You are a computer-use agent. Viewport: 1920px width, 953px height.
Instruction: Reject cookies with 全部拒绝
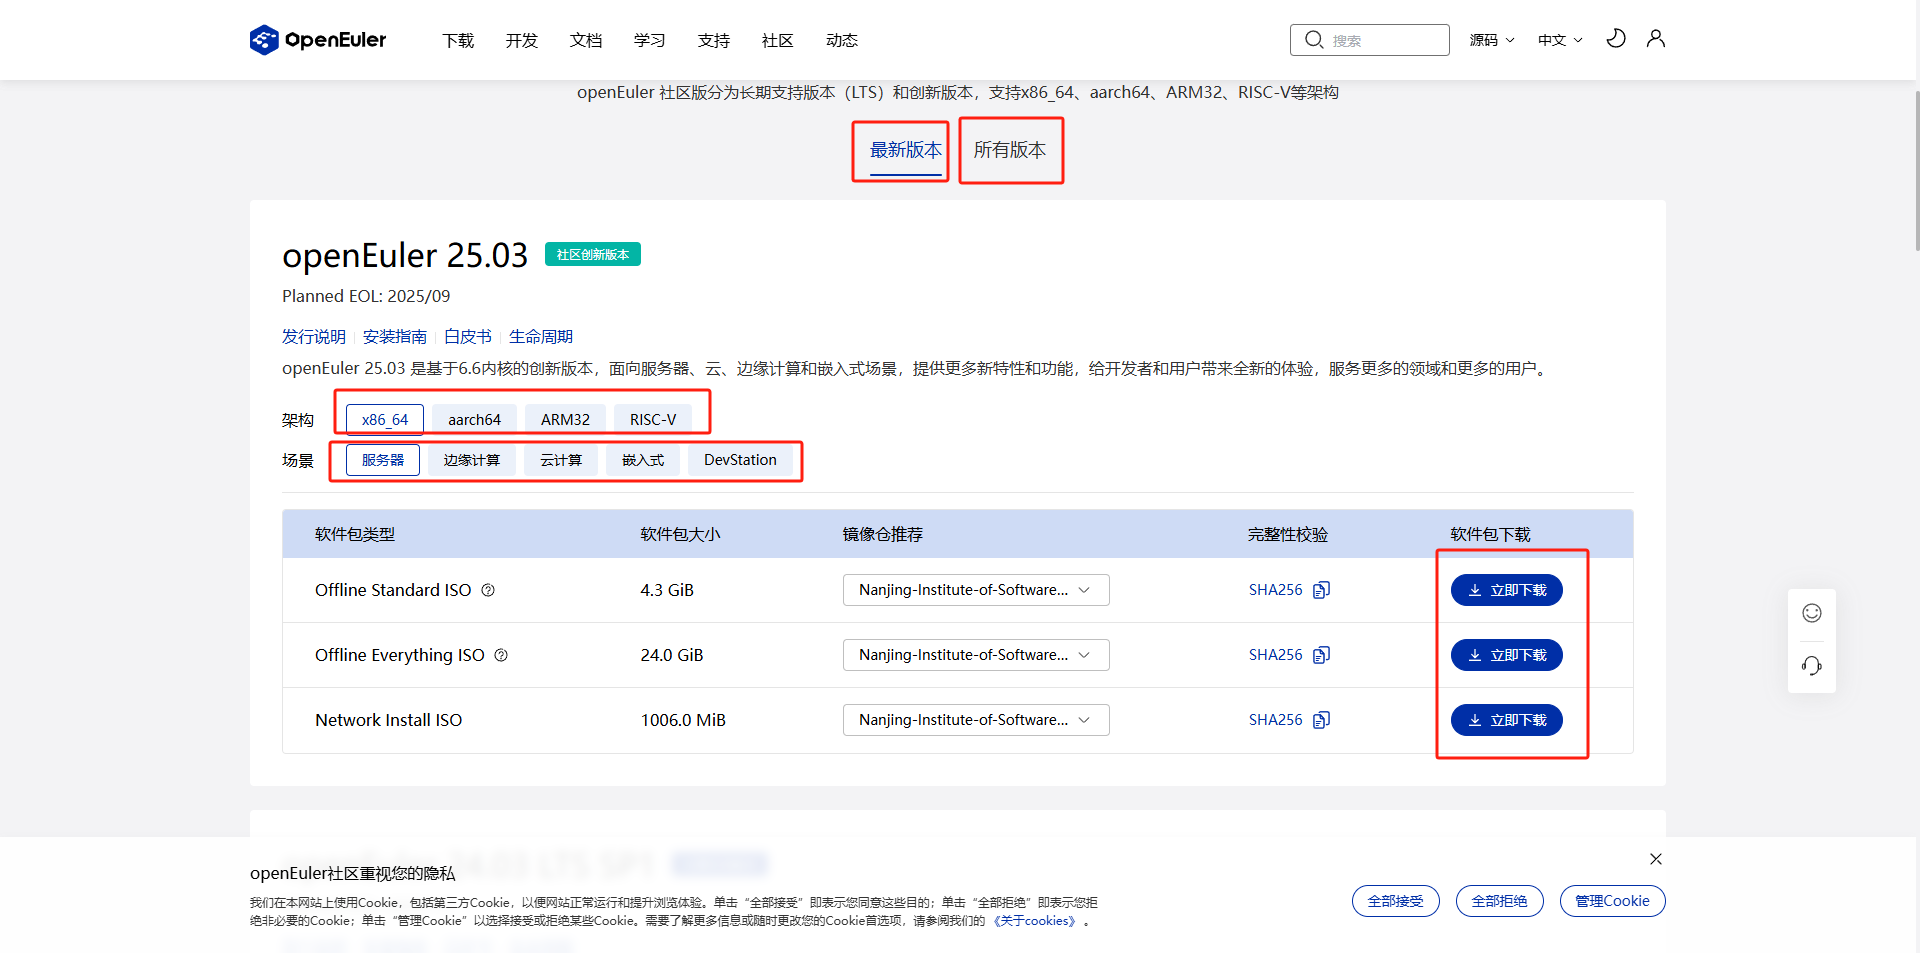point(1500,901)
